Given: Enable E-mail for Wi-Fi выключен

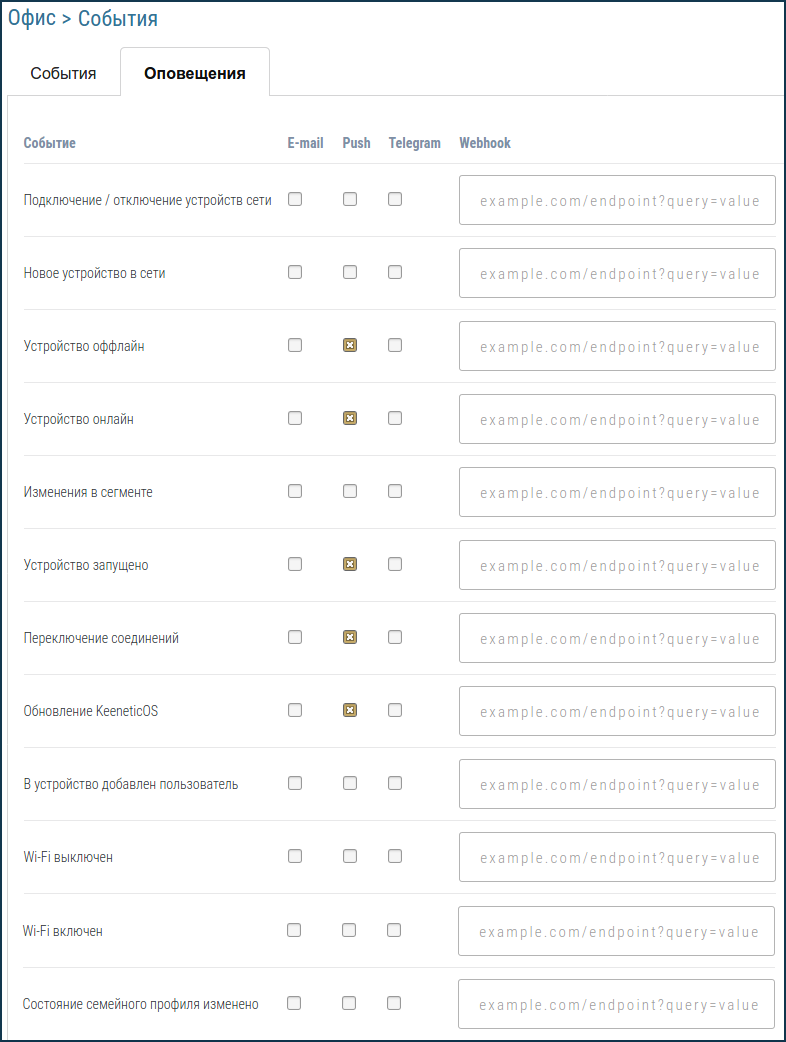Looking at the screenshot, I should pyautogui.click(x=295, y=856).
